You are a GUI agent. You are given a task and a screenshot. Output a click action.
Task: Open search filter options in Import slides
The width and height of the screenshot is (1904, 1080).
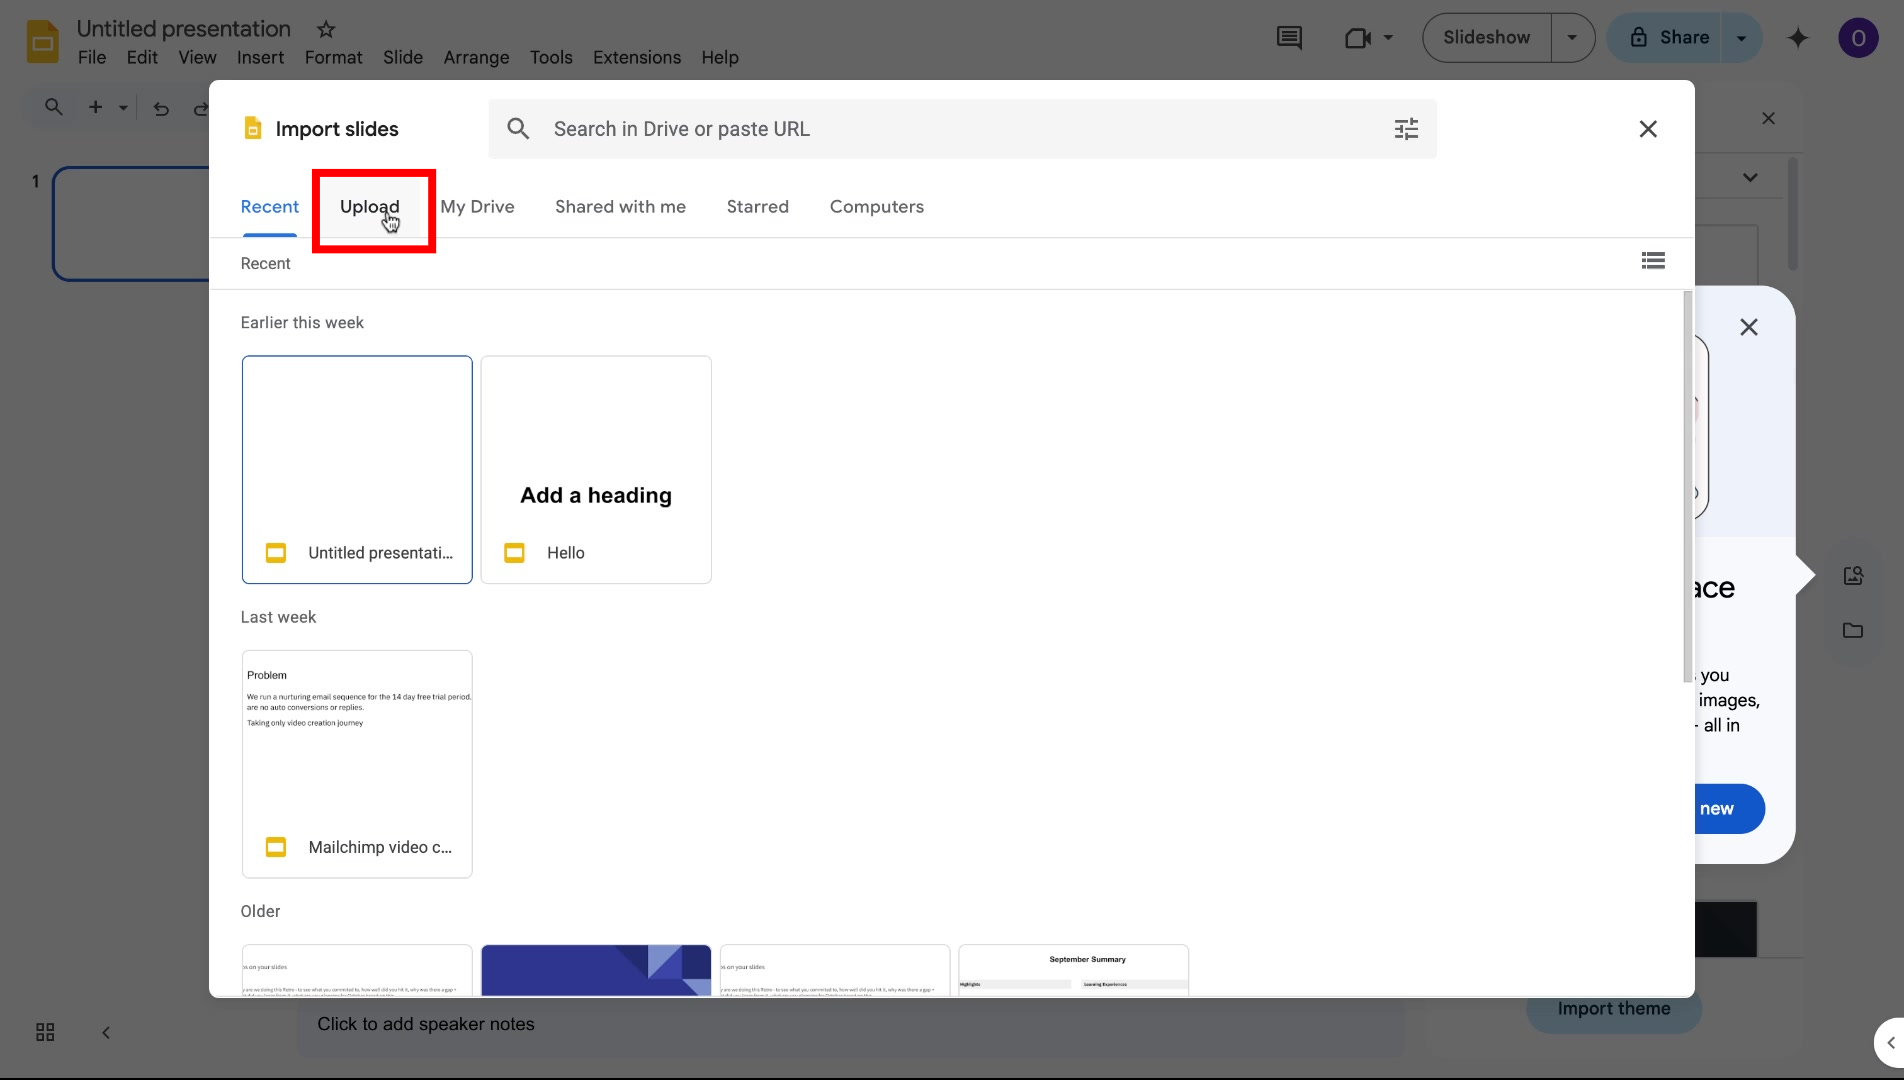(1405, 128)
